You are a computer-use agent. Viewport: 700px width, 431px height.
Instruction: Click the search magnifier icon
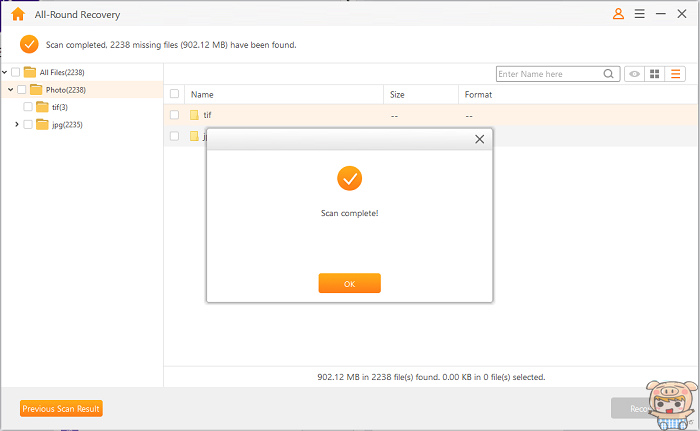tap(609, 74)
